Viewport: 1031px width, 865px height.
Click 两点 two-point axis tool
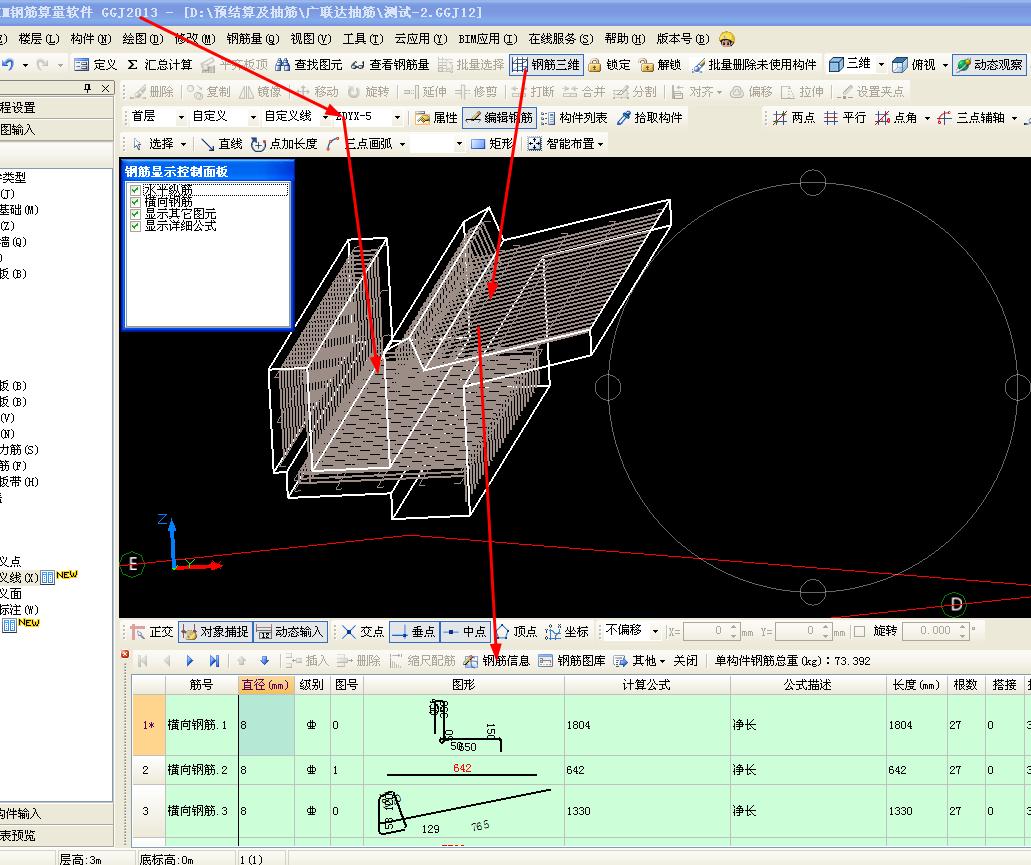pyautogui.click(x=794, y=118)
